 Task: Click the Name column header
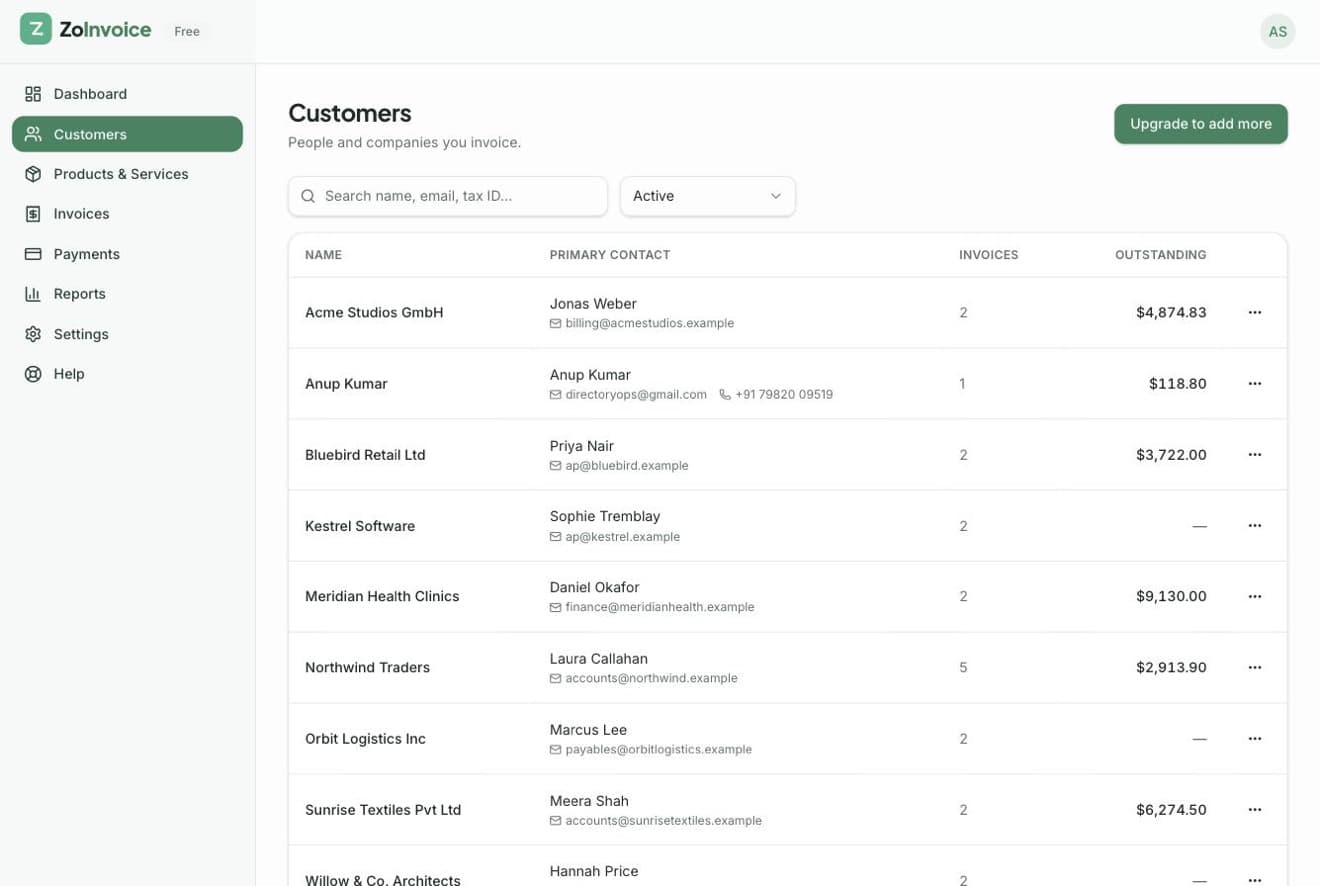(x=323, y=255)
